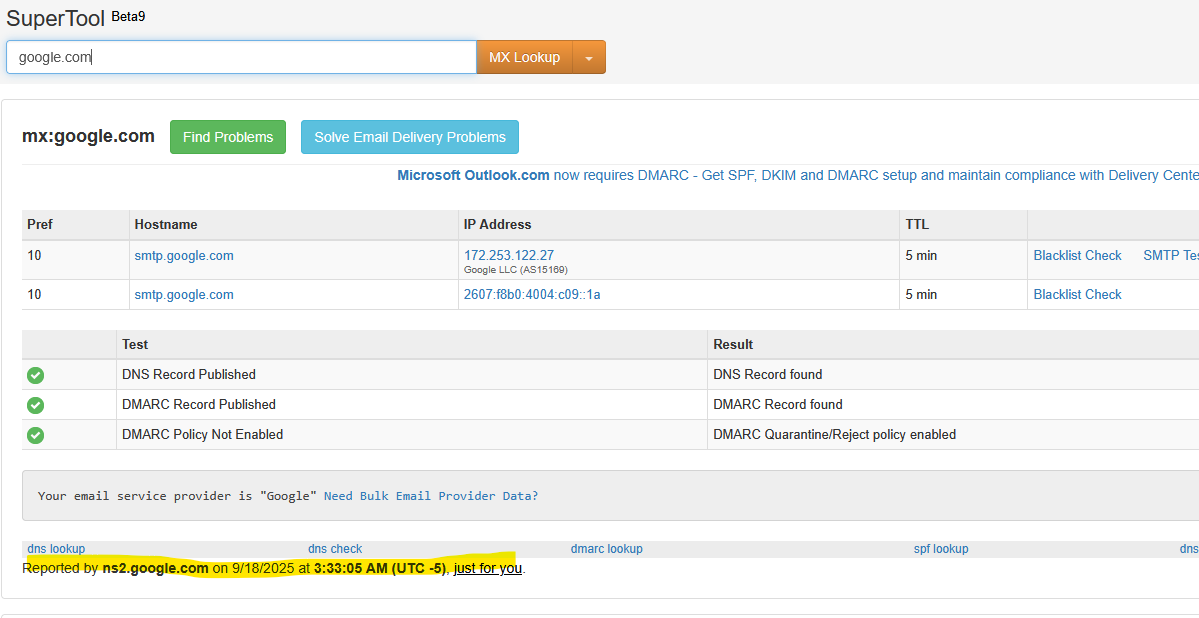This screenshot has height=618, width=1199.
Task: Click green check icon for DMARC Record Published
Action: [x=35, y=405]
